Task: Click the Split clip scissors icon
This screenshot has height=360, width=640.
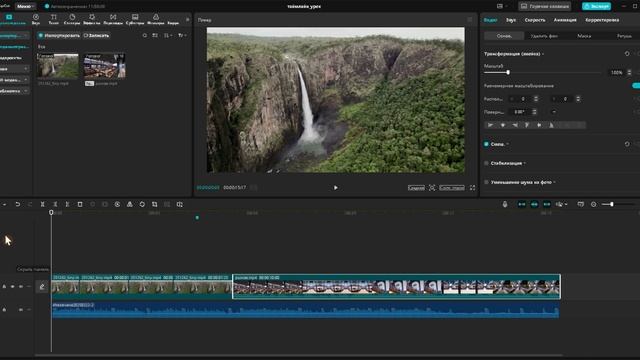Action: point(42,204)
